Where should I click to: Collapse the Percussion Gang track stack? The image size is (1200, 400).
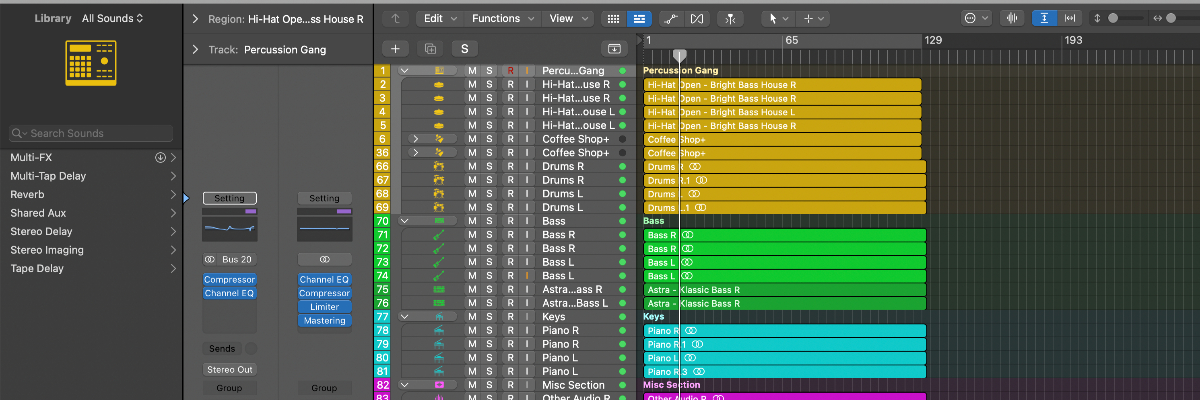point(404,71)
